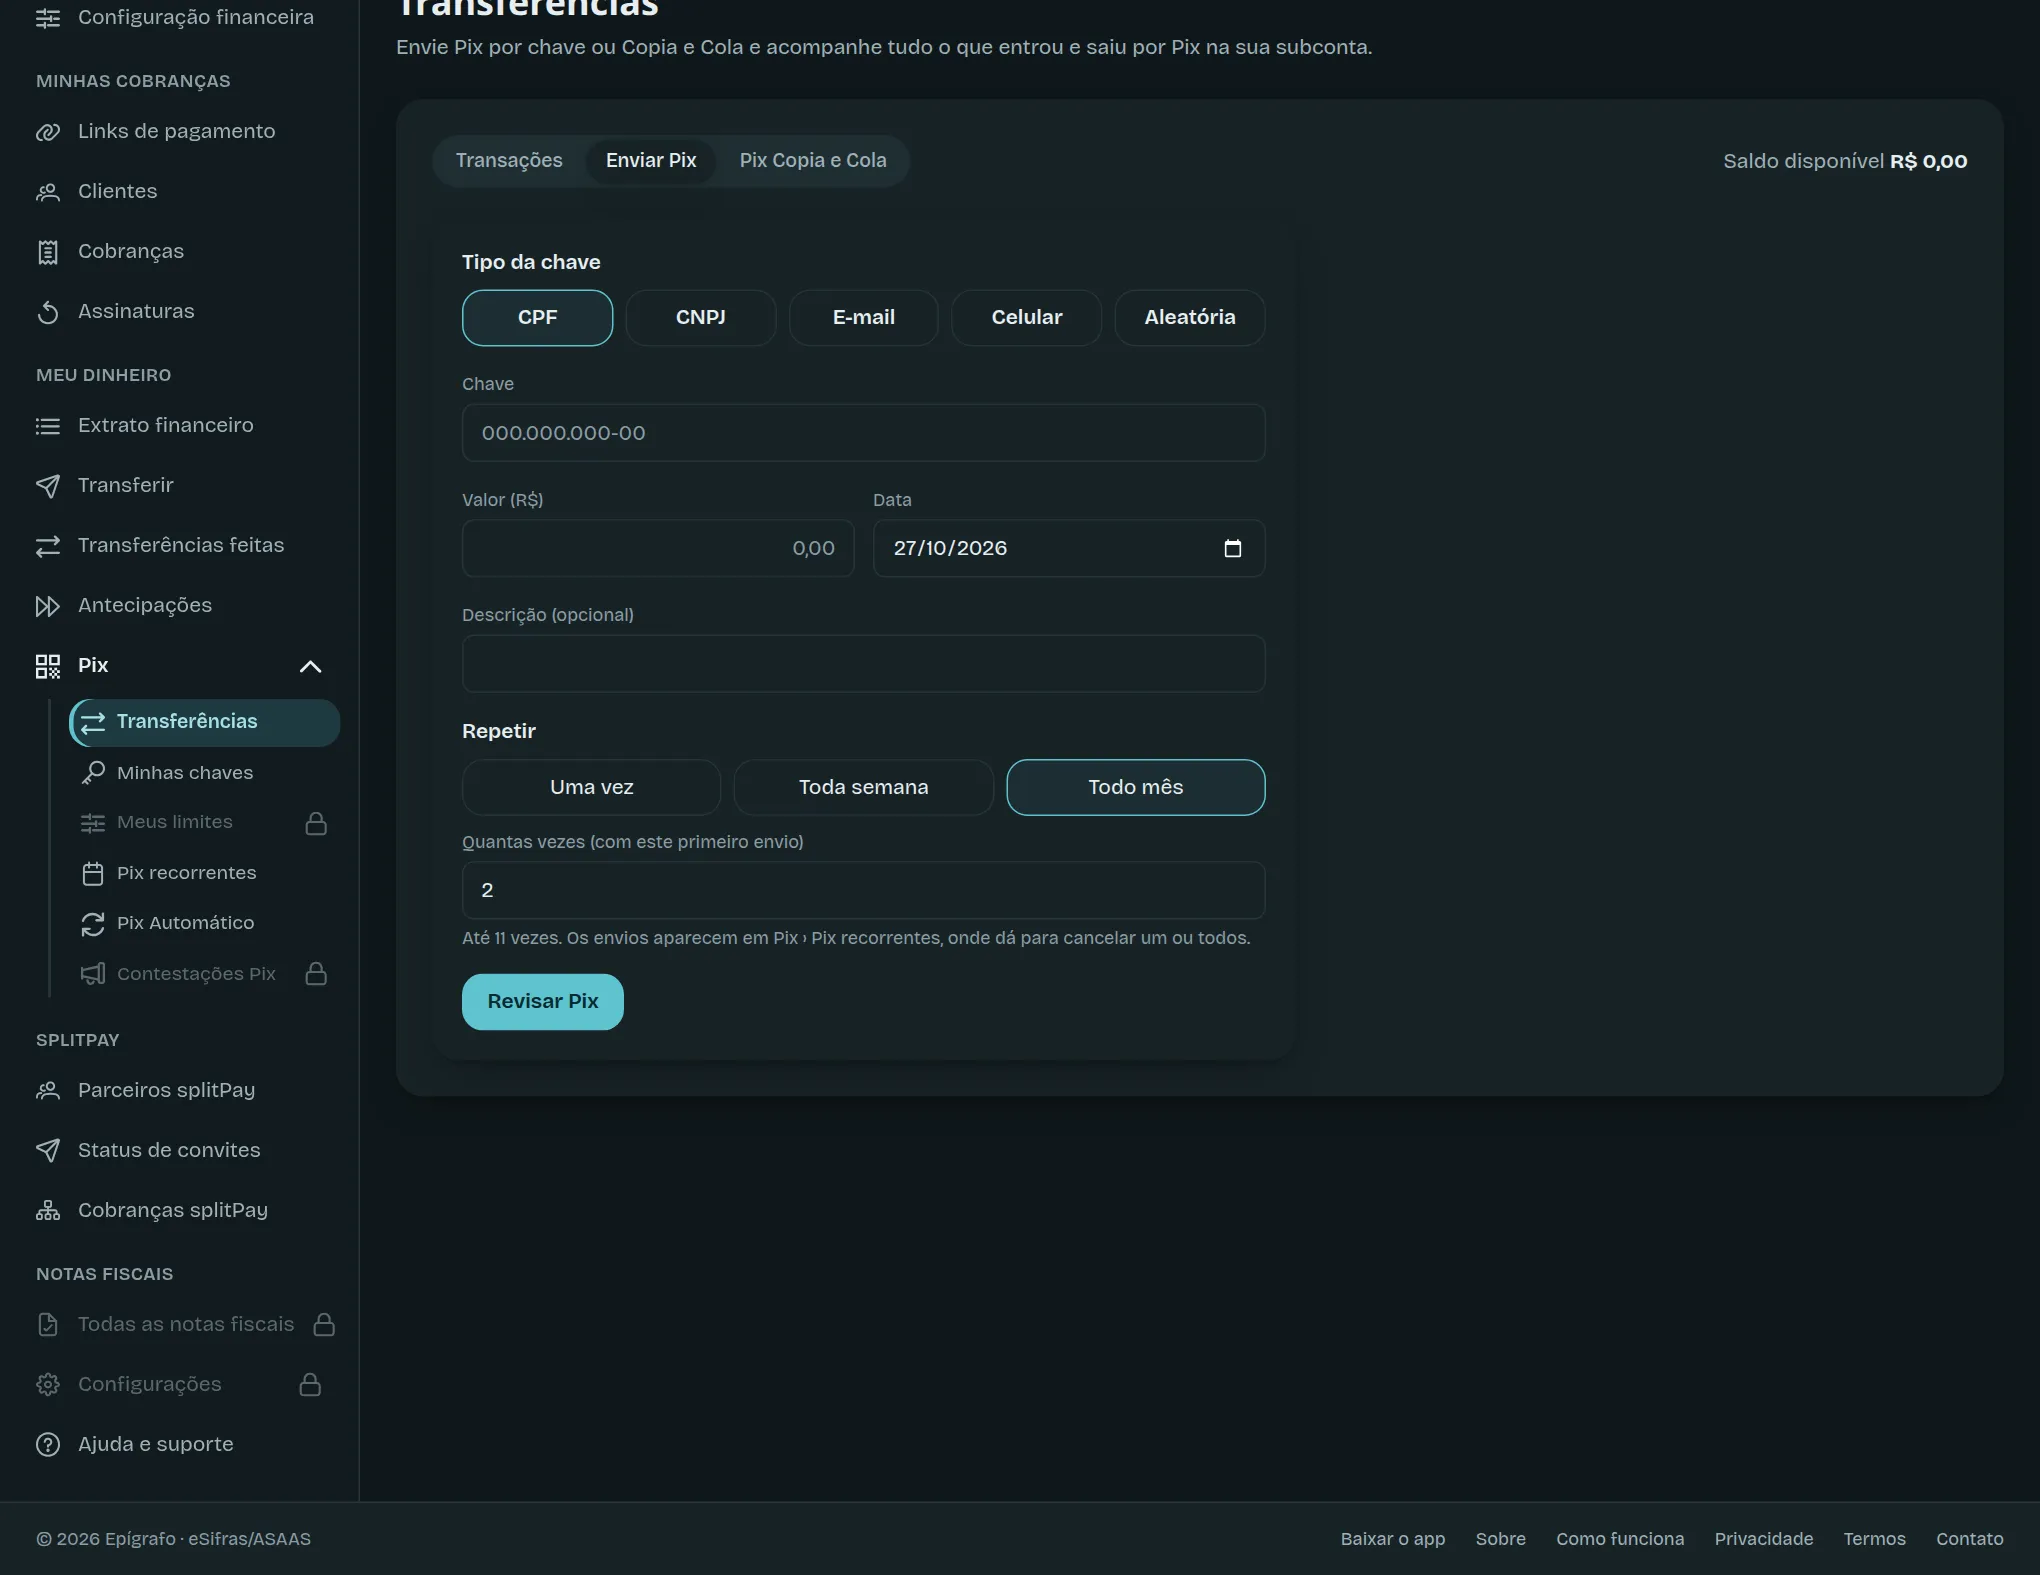Screen dimensions: 2040x1575
Task: Set repeat to Toda semana
Action: 863,788
